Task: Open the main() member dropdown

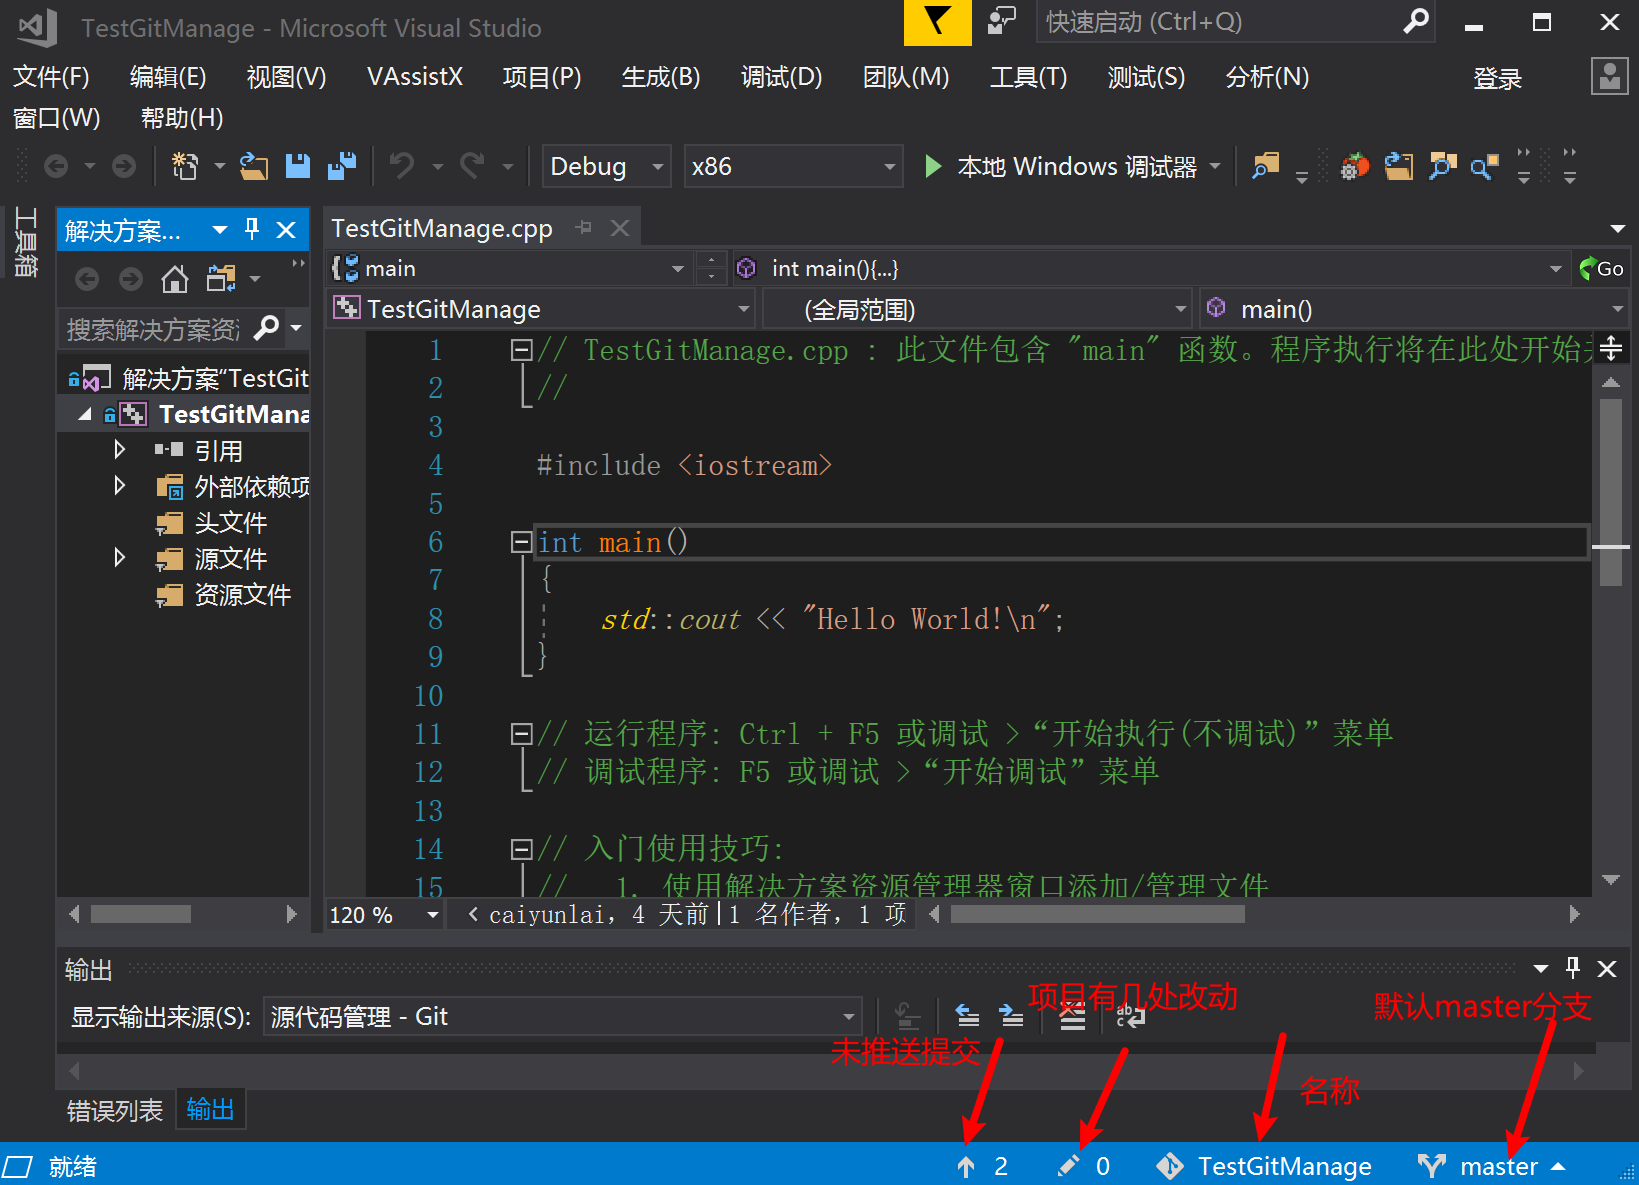Action: 1414,309
